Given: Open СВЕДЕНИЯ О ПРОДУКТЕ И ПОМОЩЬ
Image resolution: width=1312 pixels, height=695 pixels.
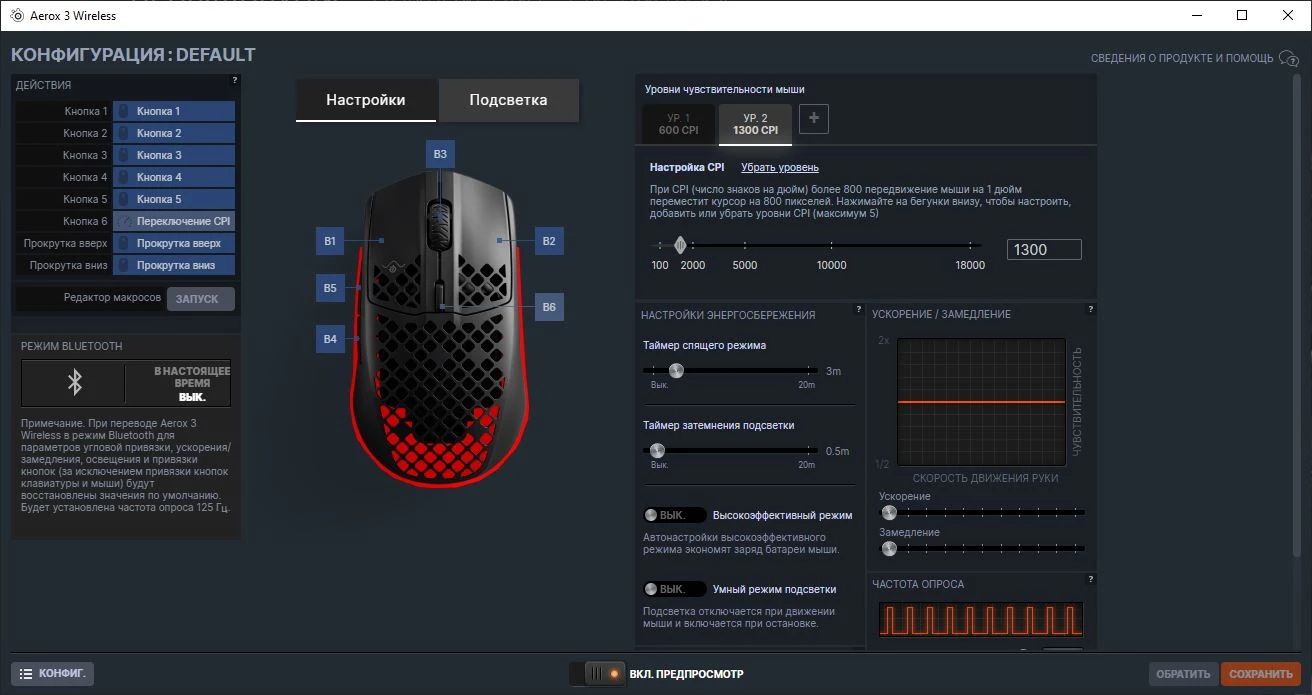Looking at the screenshot, I should 1182,58.
